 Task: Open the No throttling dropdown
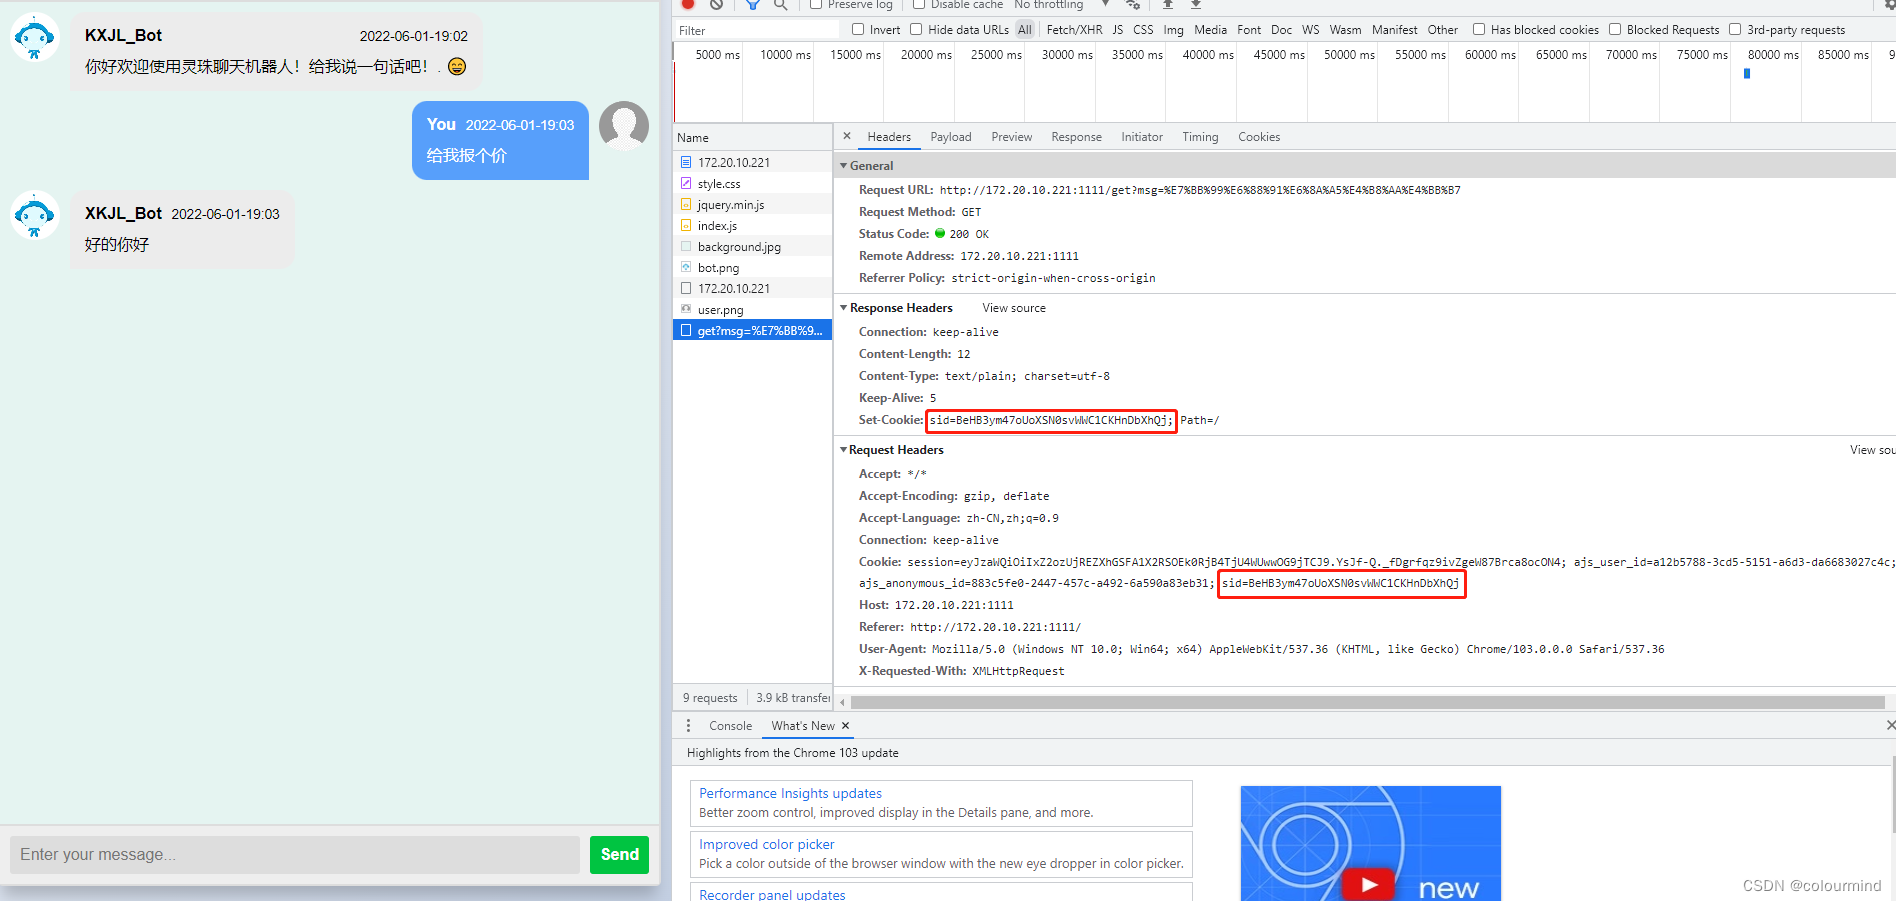coord(1062,4)
